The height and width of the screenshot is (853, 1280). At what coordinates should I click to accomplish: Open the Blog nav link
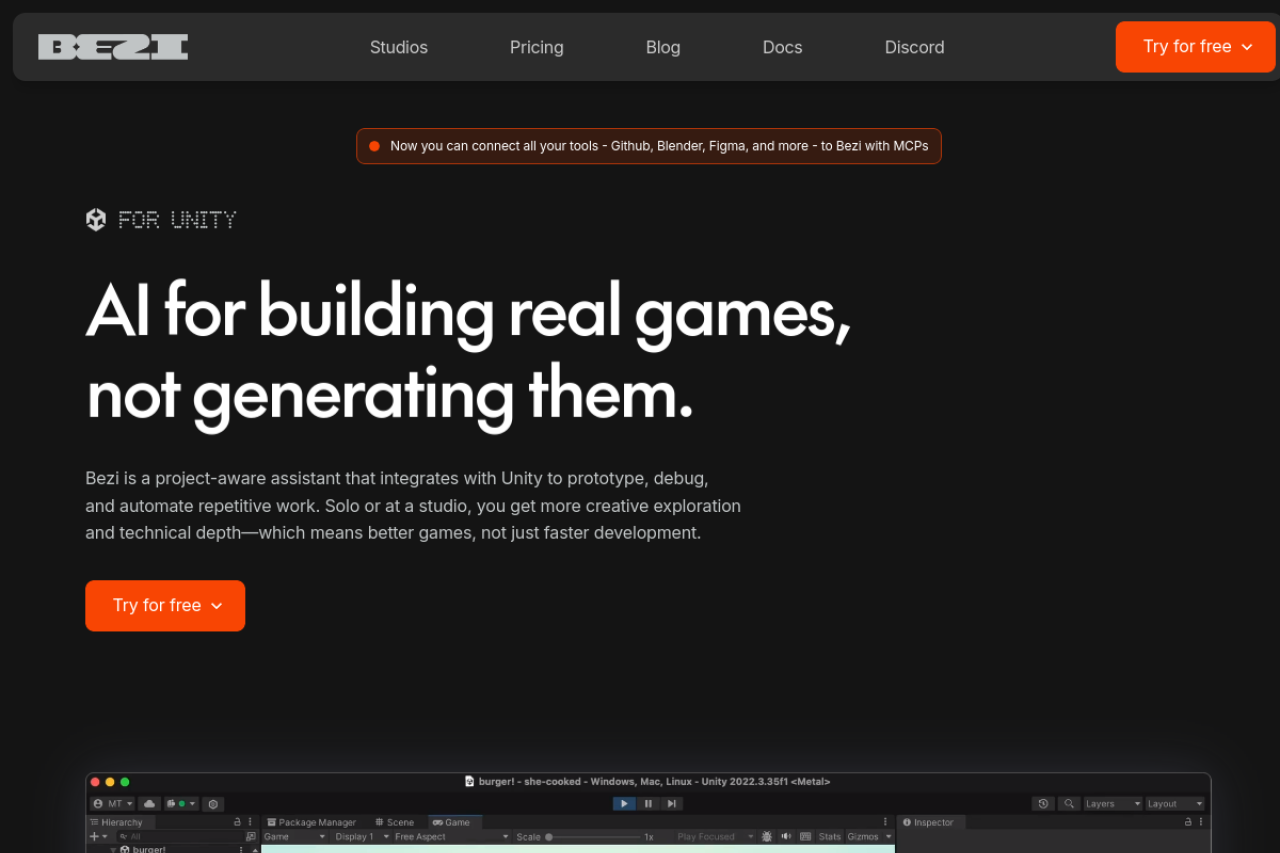[663, 47]
